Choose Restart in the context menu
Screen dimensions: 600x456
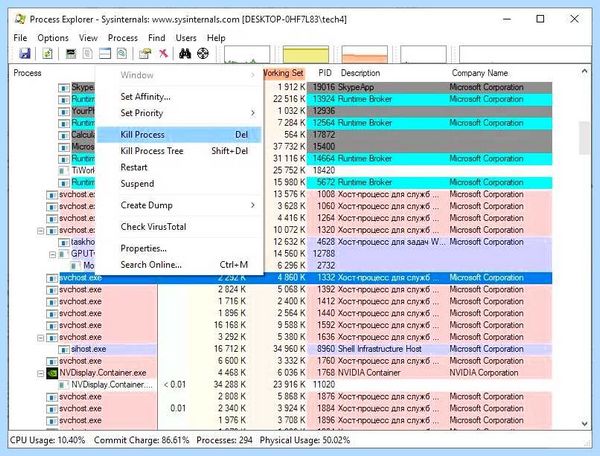[179, 168]
